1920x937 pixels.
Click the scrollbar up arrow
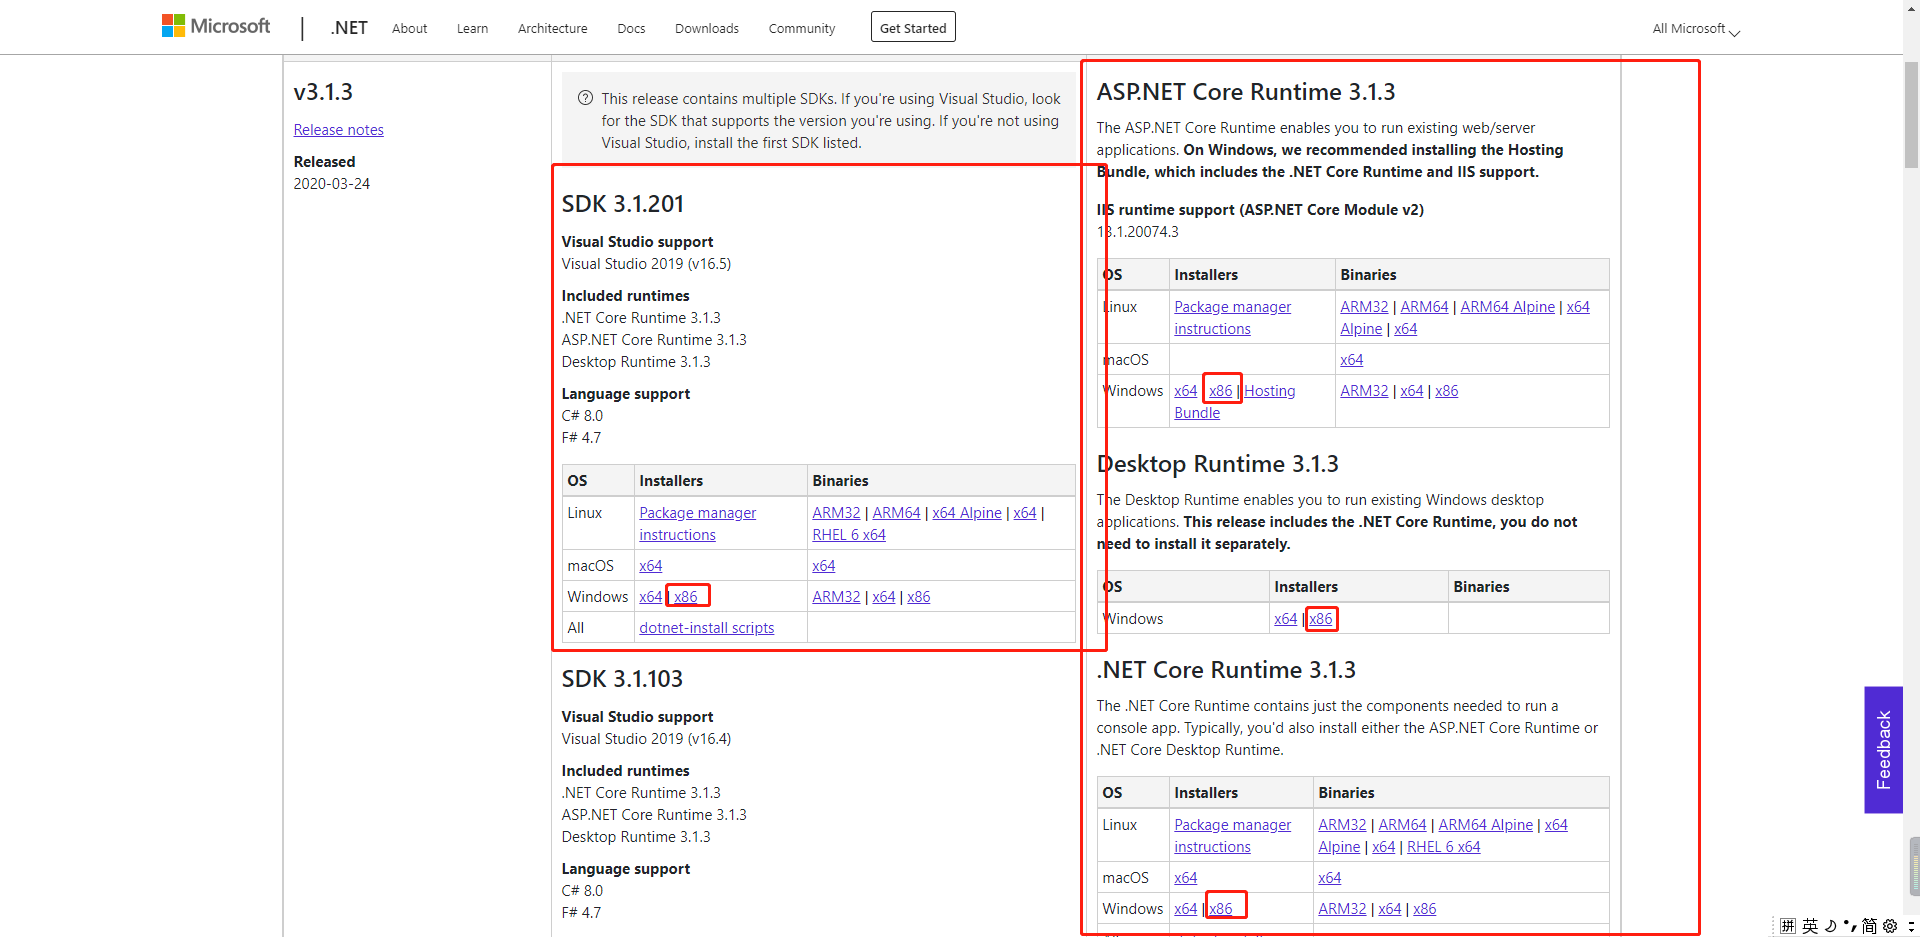[x=1911, y=8]
